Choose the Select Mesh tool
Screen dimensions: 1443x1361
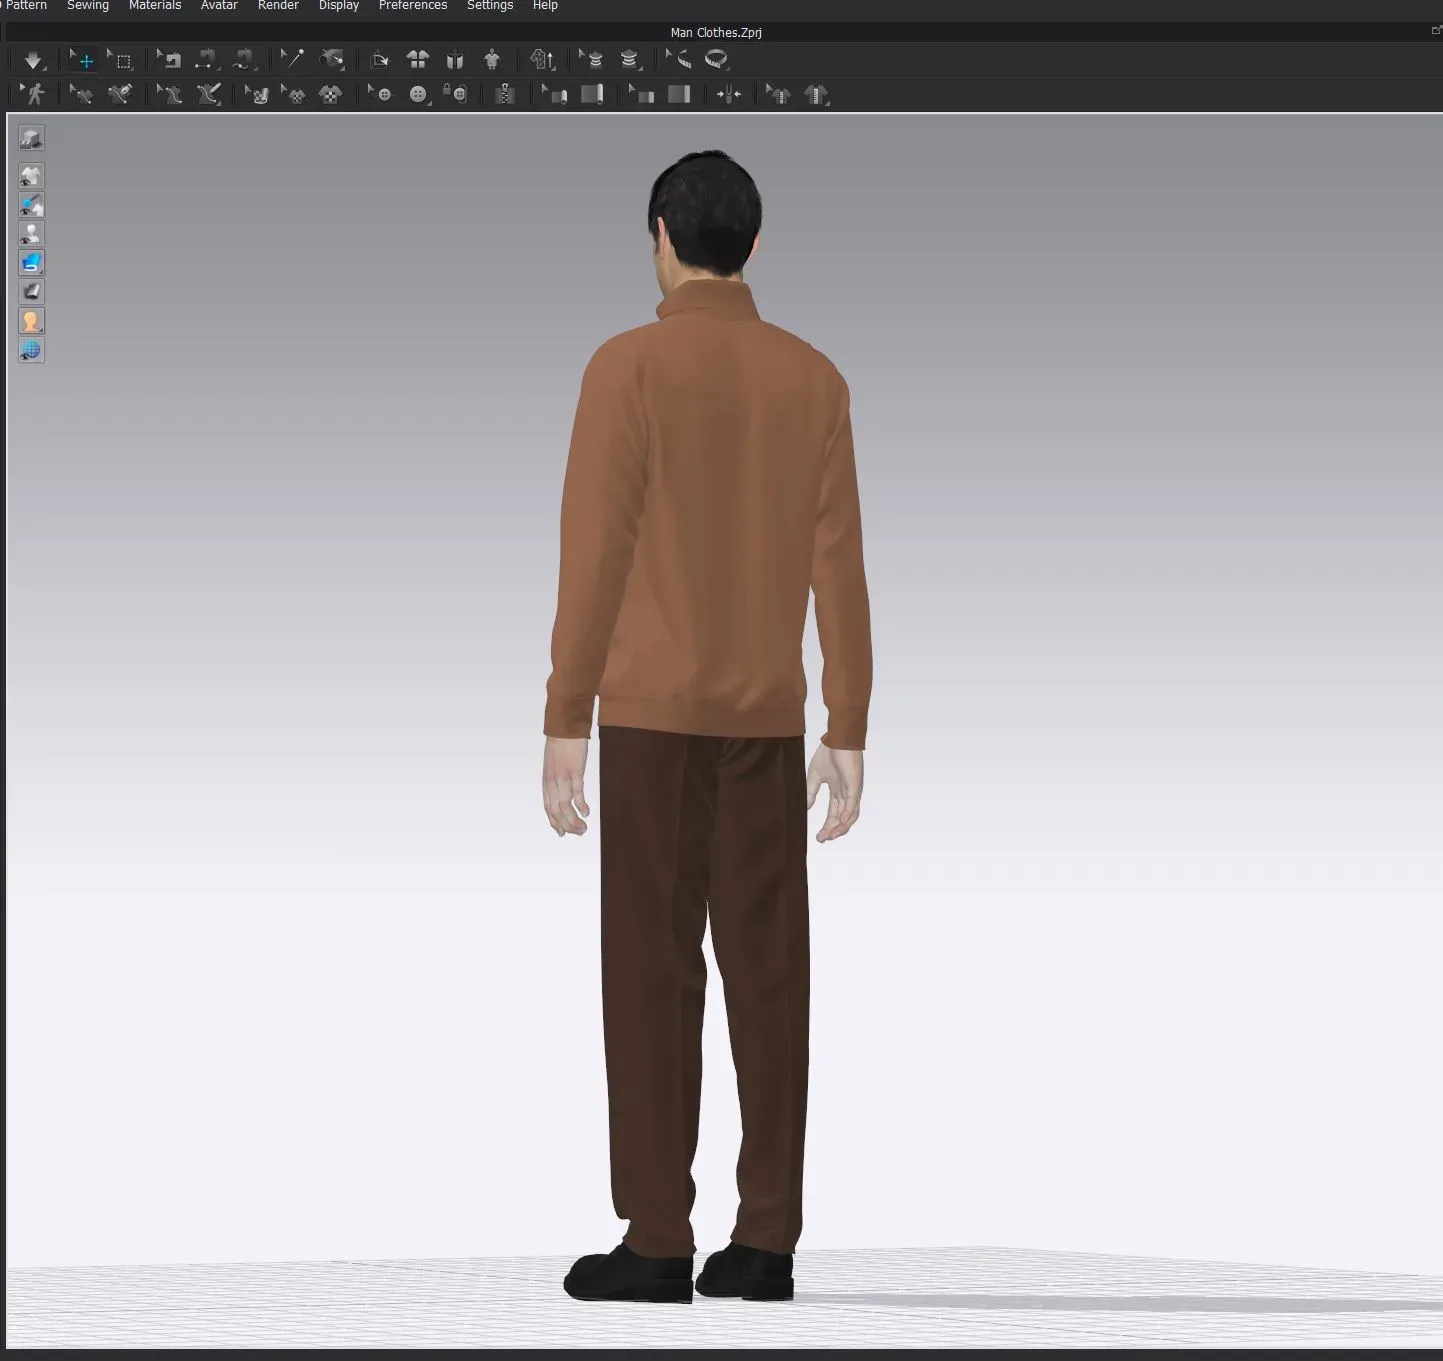pyautogui.click(x=121, y=60)
